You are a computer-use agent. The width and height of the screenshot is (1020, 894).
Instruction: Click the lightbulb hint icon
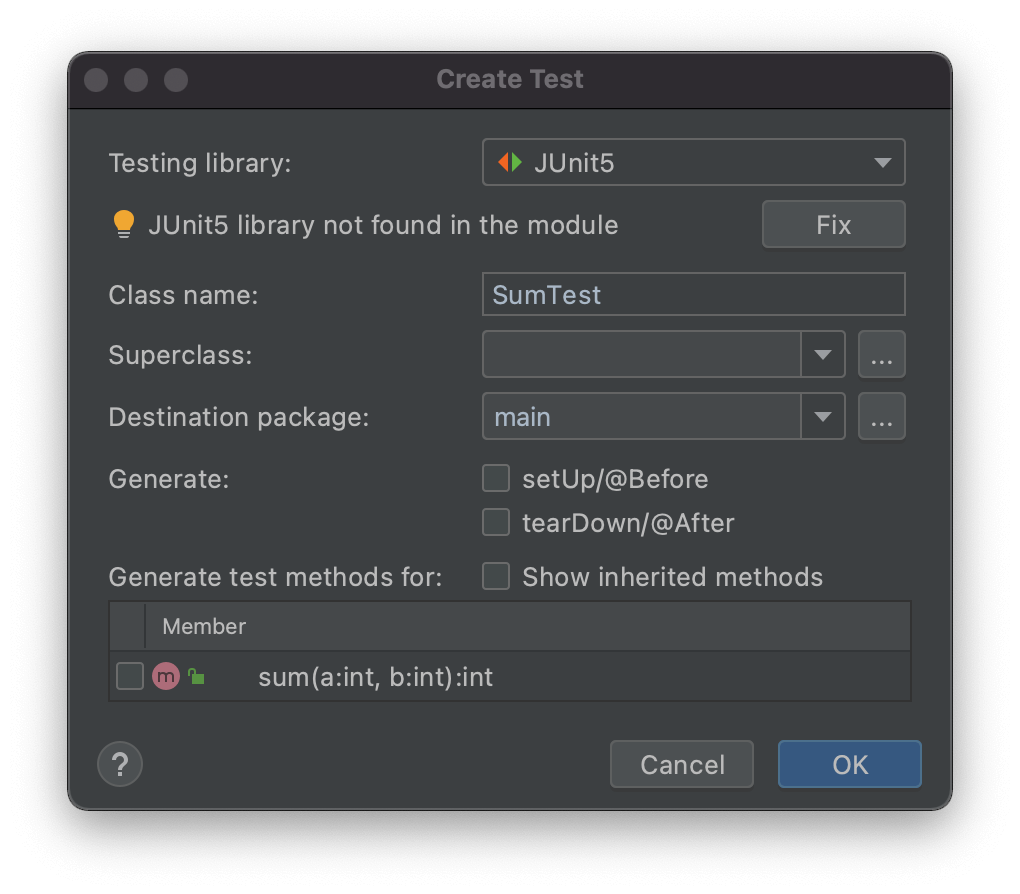[124, 224]
